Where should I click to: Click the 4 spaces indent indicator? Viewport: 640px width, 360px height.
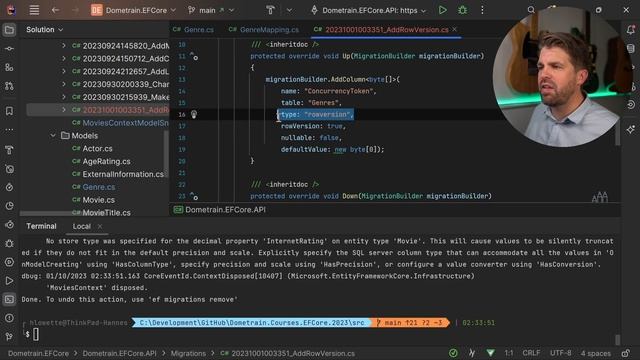click(596, 353)
